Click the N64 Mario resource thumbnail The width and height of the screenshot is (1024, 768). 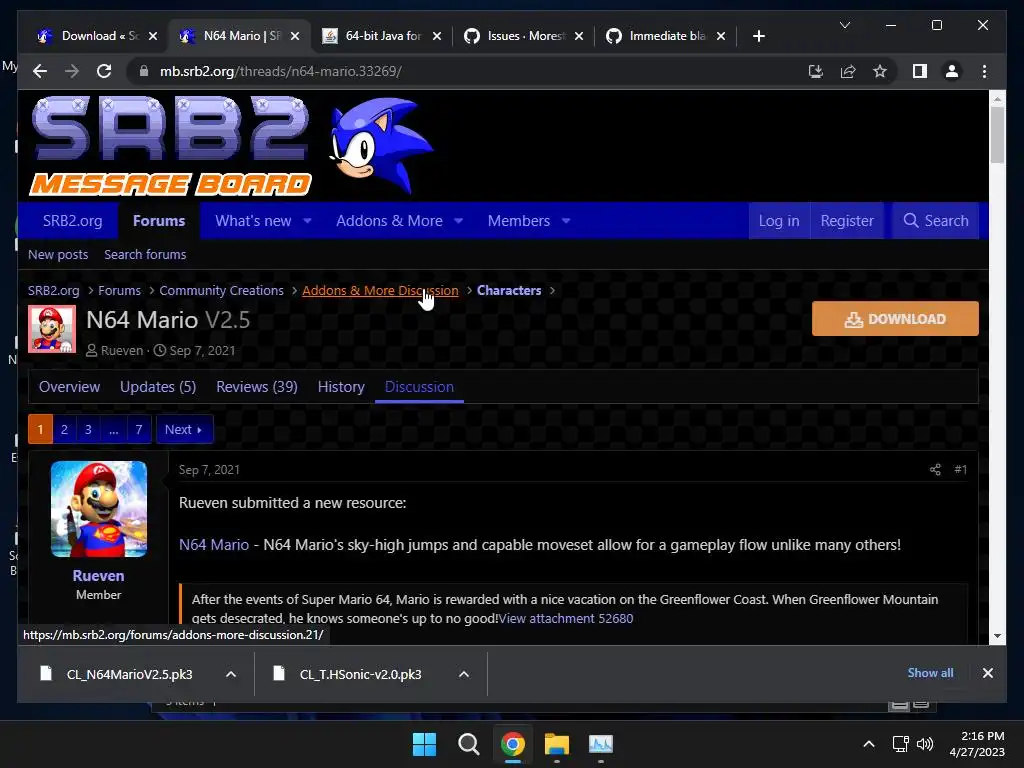pos(52,329)
